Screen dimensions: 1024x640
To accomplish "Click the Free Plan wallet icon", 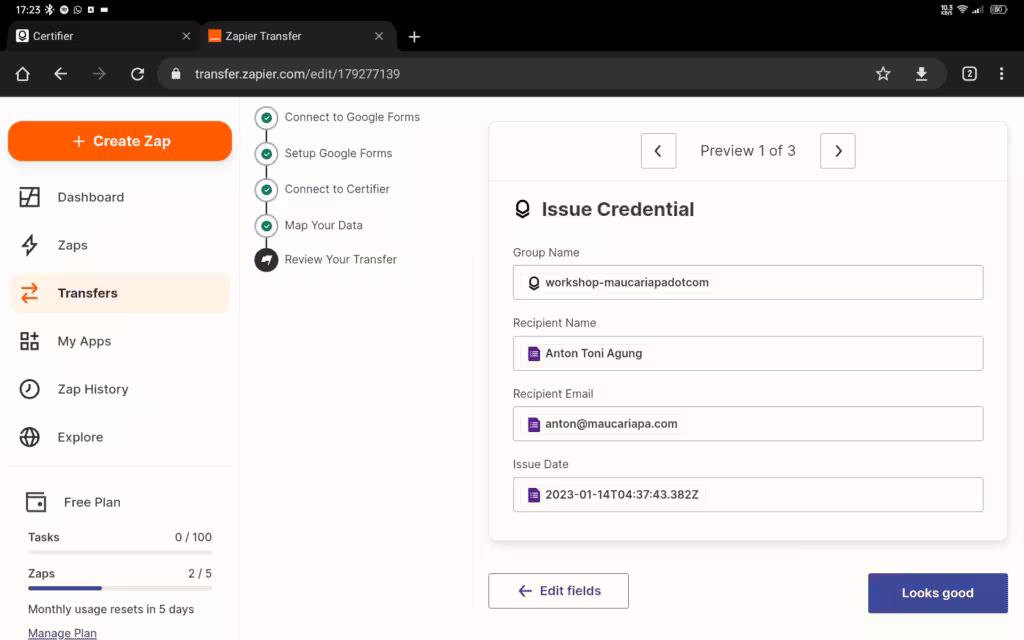I will pyautogui.click(x=36, y=502).
